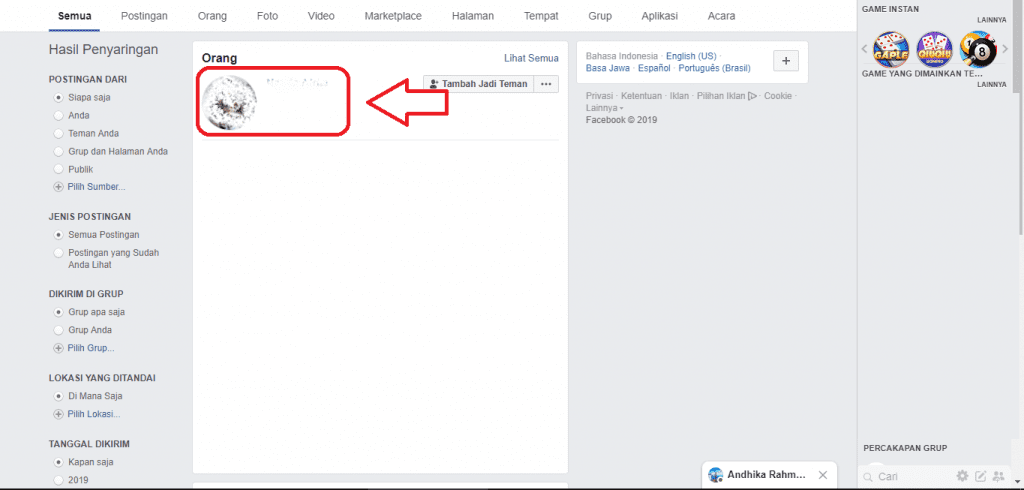Close the Andhika Rahm... chat tab
1024x490 pixels.
tap(823, 475)
